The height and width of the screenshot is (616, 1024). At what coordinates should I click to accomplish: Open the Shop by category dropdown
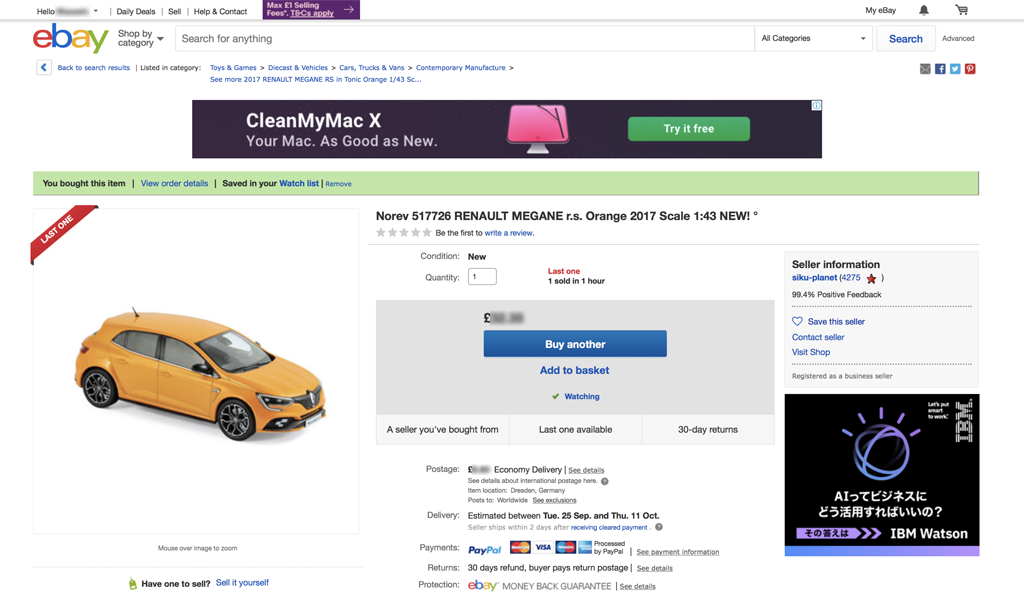point(140,39)
